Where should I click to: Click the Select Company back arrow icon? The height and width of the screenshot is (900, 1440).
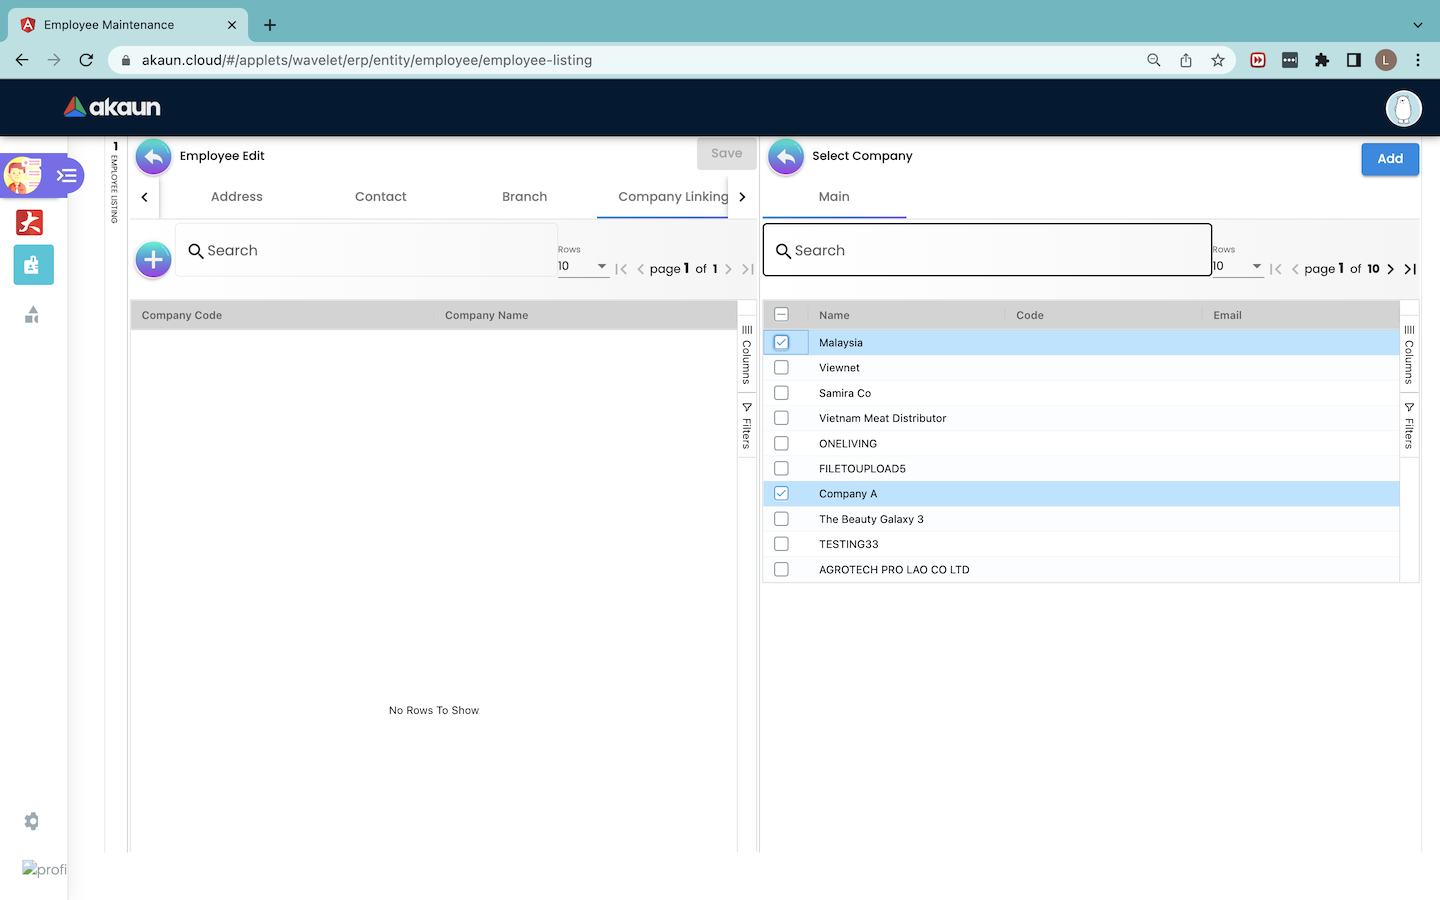786,157
